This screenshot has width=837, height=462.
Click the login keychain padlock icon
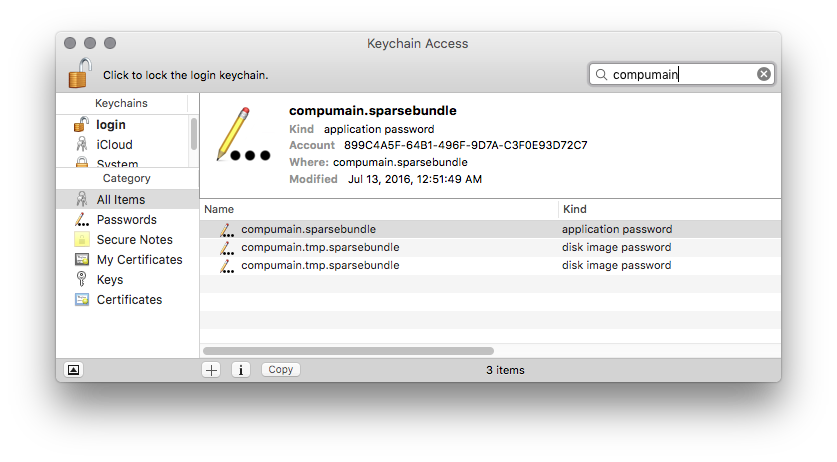(81, 124)
